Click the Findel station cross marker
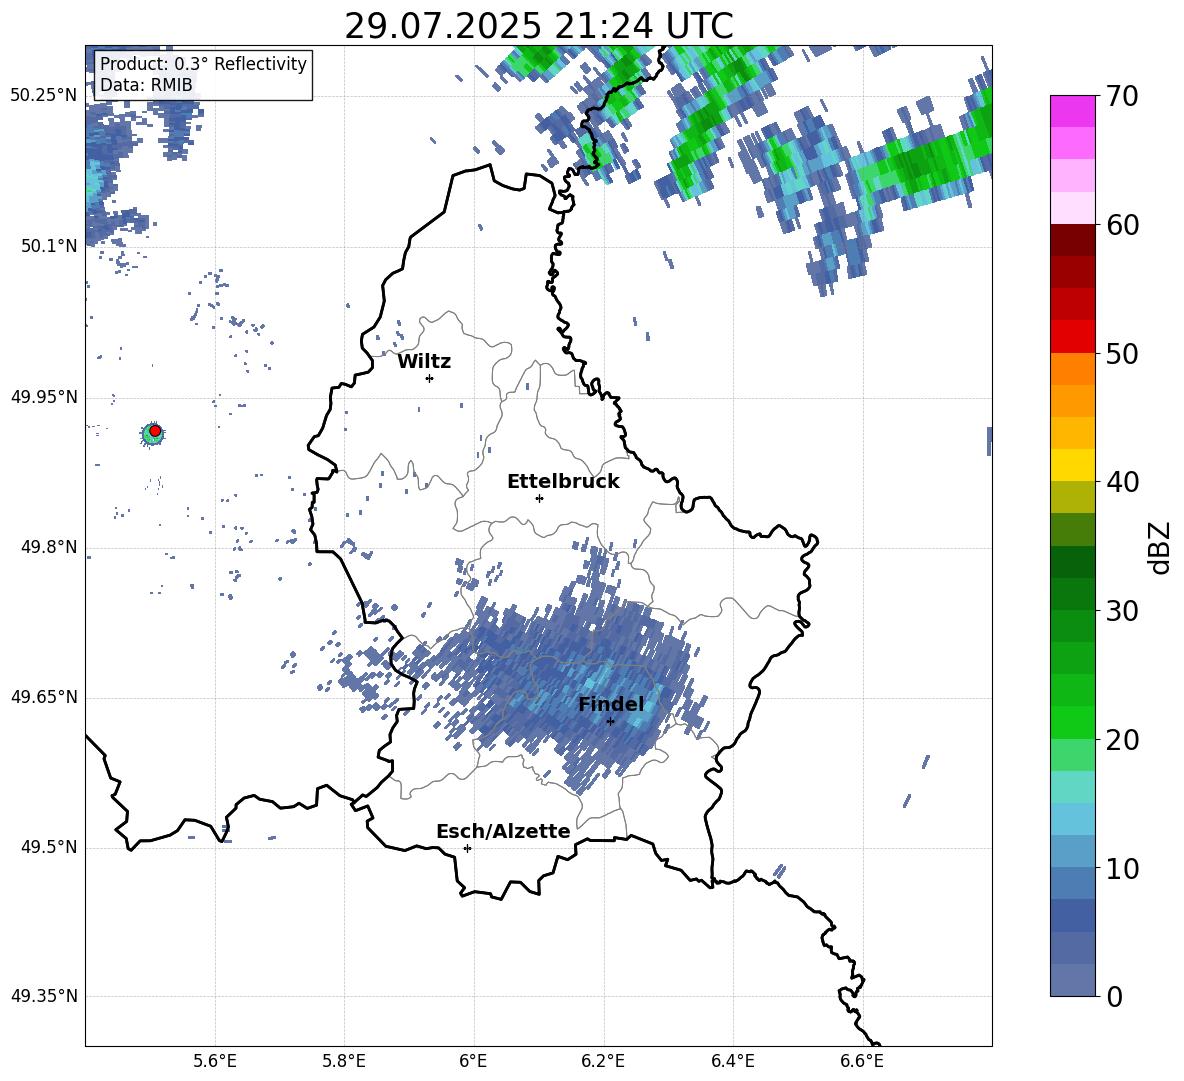This screenshot has width=1184, height=1081. click(610, 722)
